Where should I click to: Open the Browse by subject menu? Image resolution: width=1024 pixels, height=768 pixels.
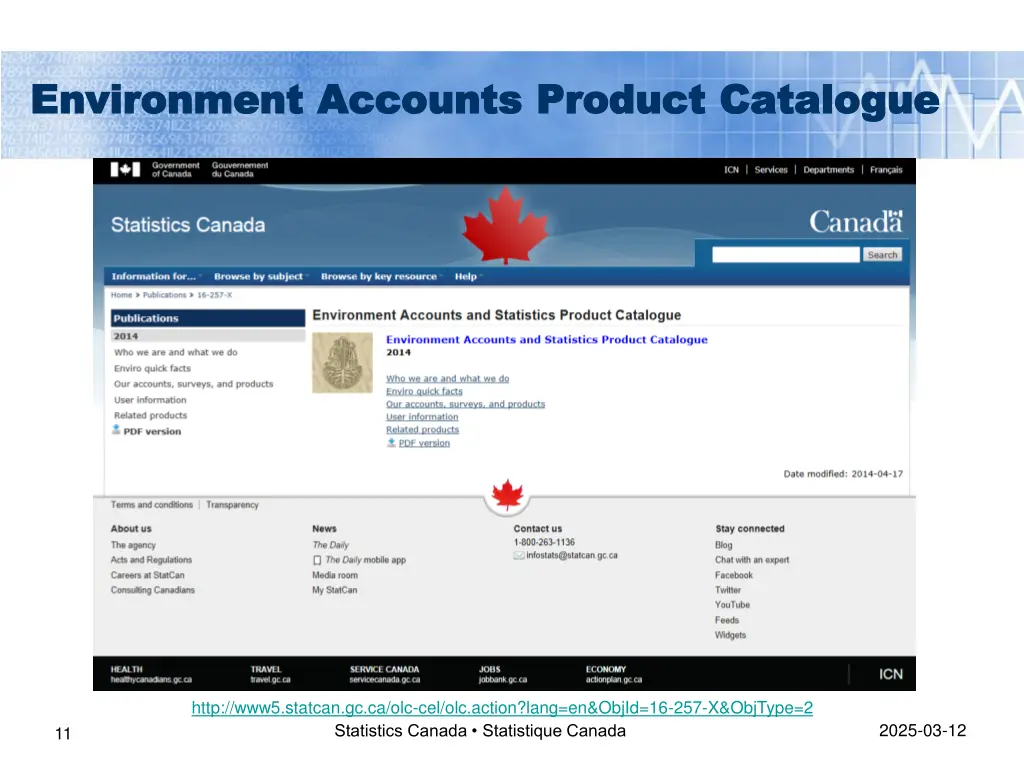[x=259, y=276]
